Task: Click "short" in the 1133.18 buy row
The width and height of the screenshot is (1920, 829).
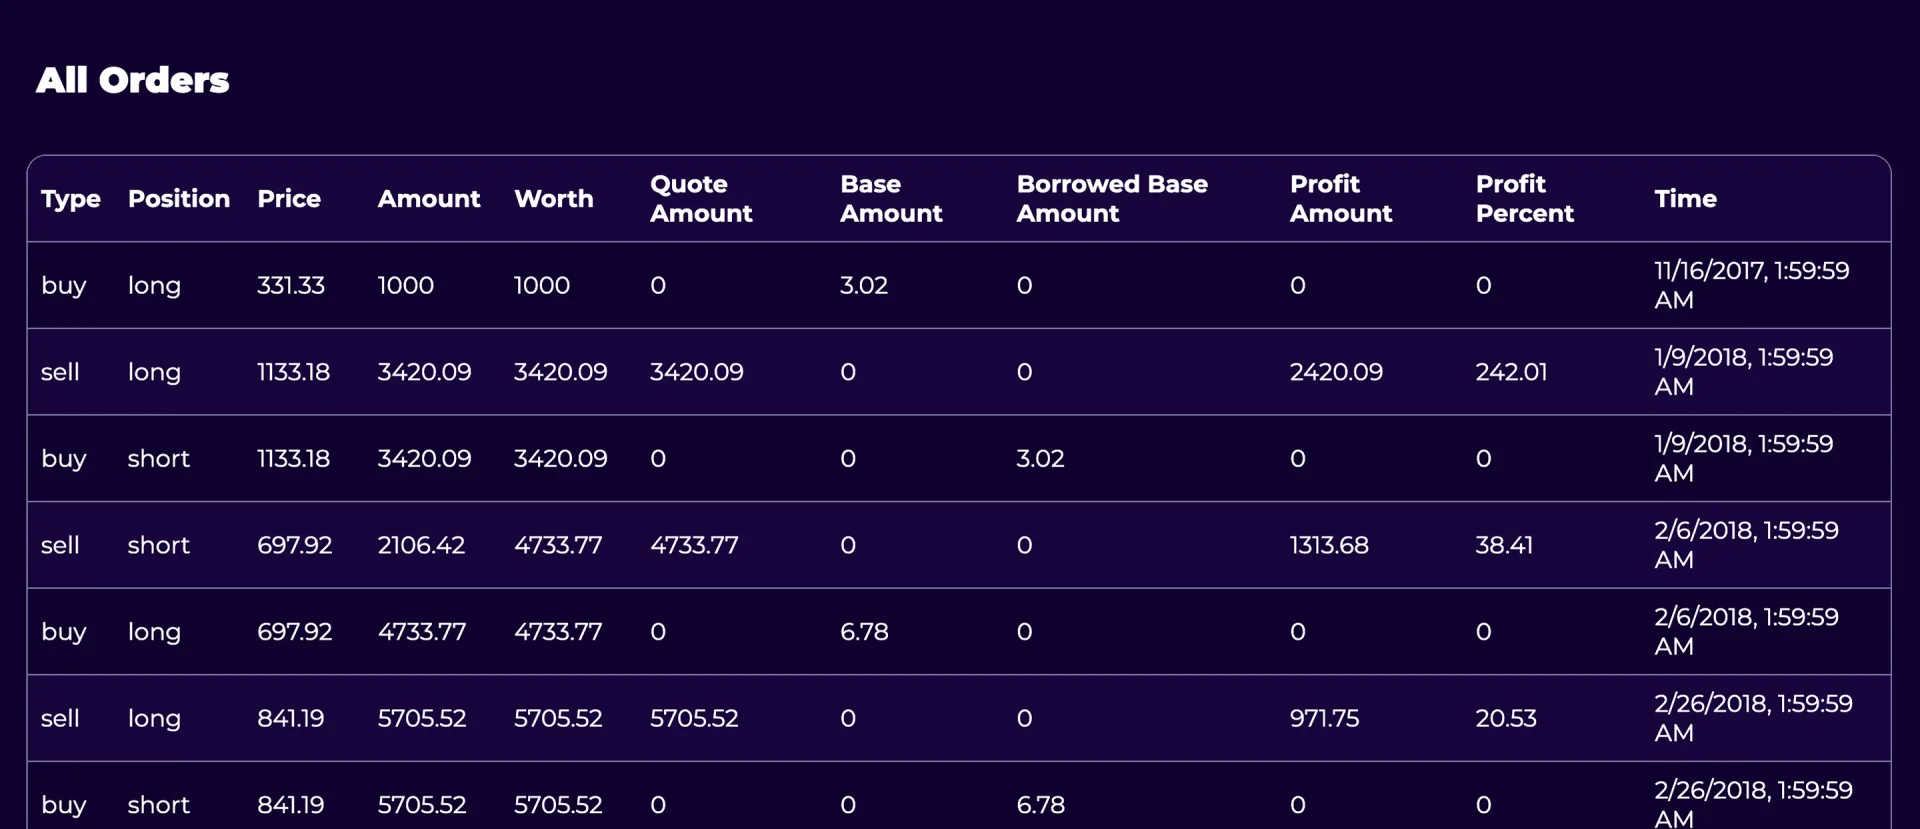Action: (158, 458)
